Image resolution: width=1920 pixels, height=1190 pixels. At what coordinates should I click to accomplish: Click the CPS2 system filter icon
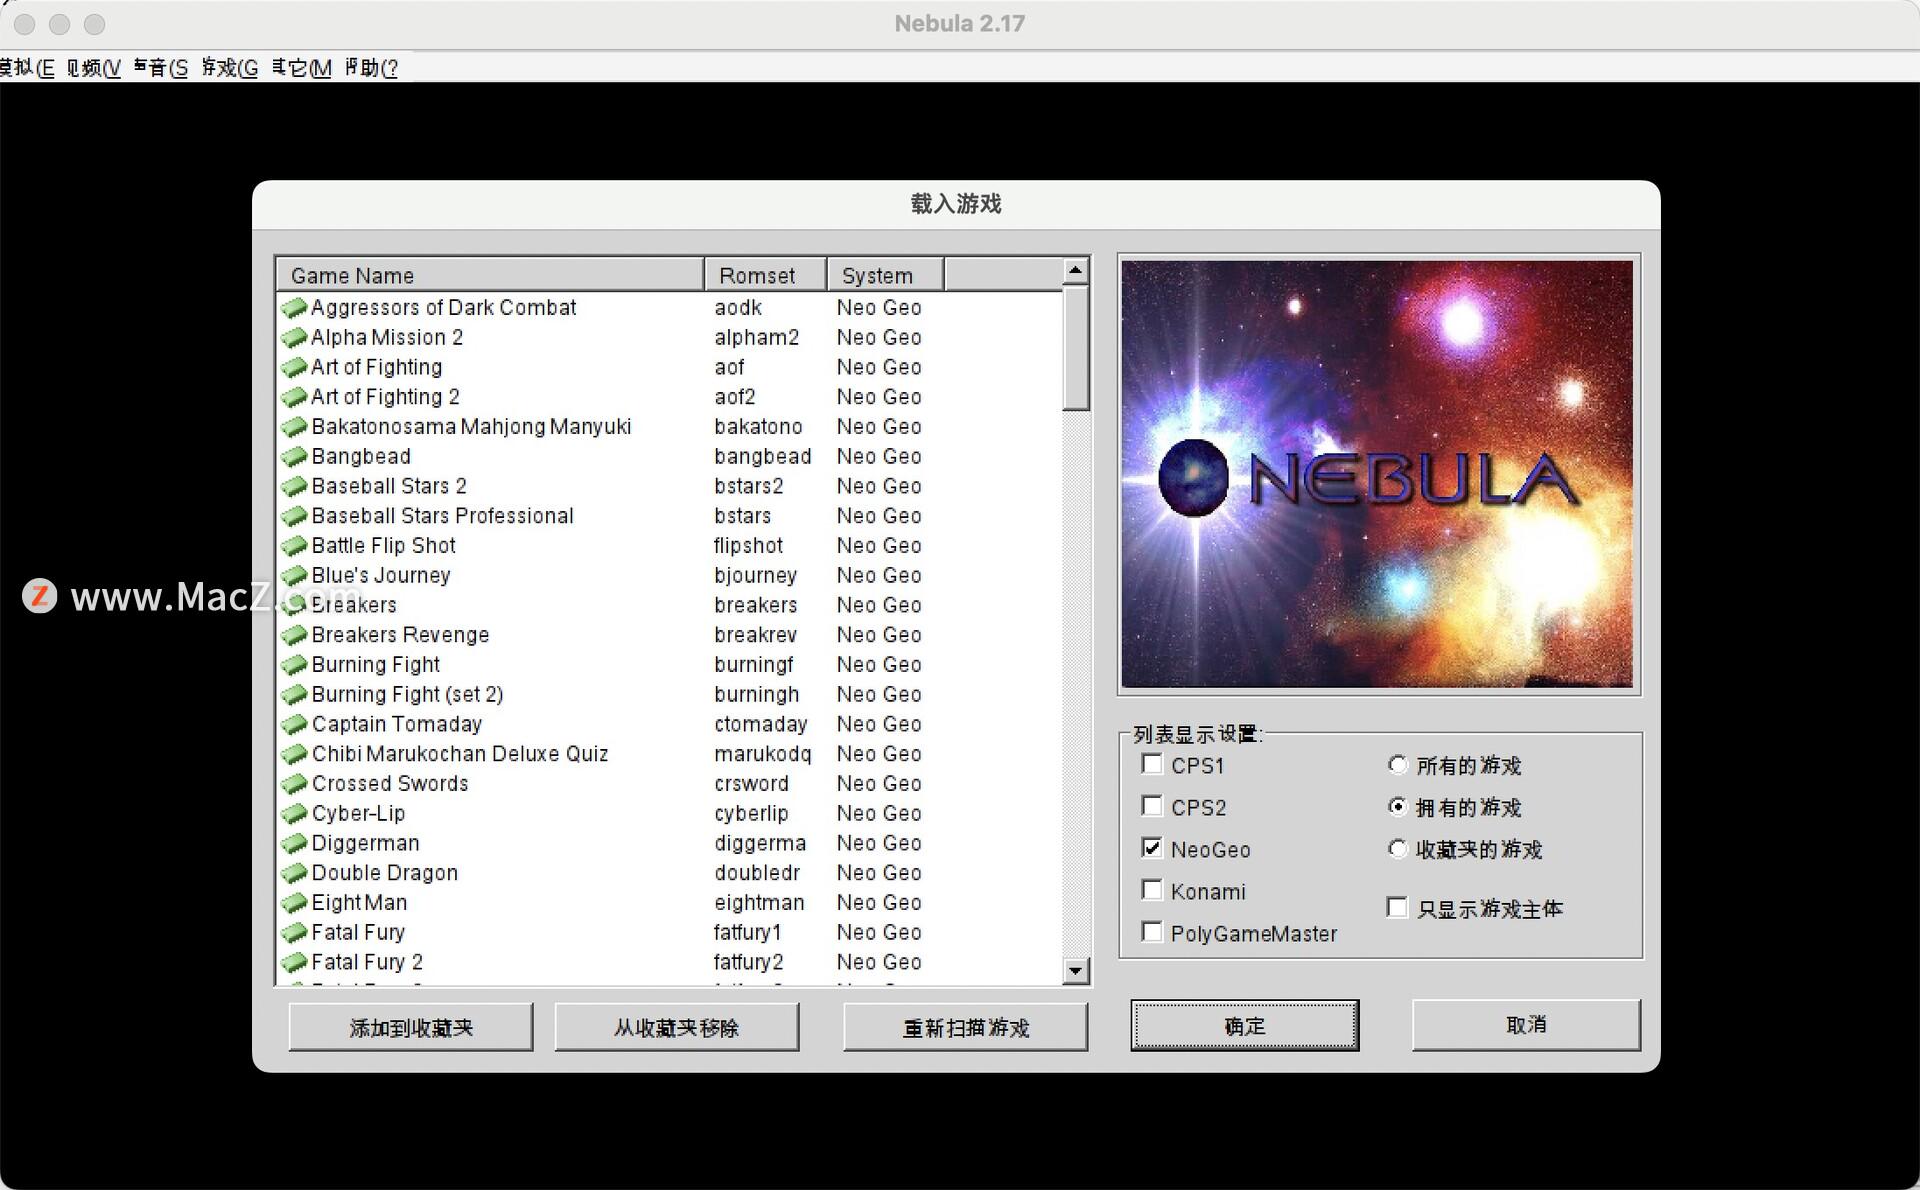click(1149, 809)
